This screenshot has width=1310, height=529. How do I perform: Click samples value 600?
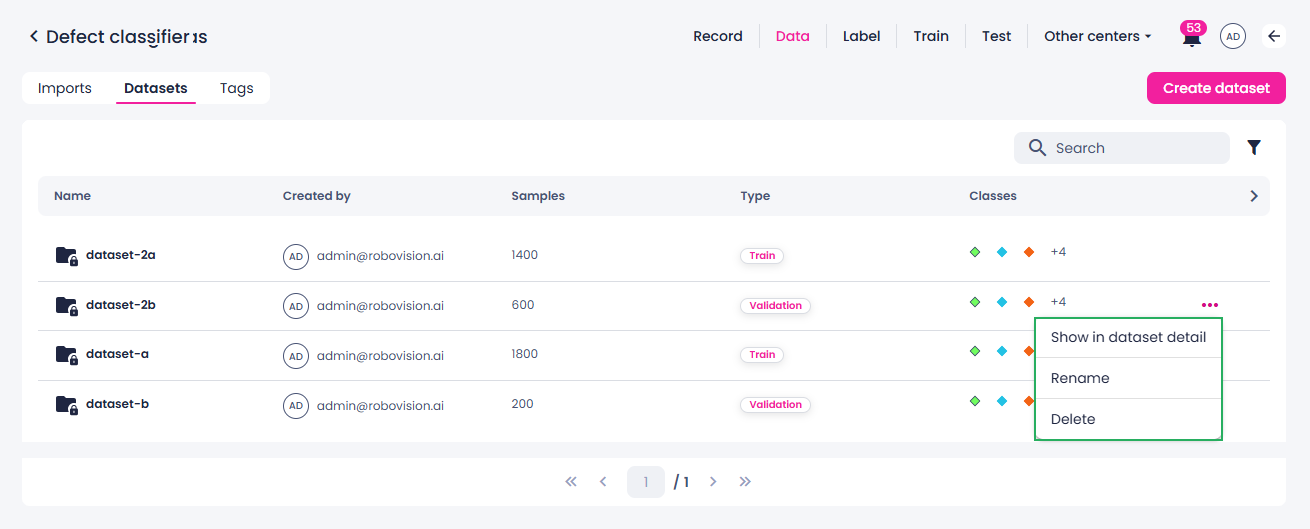point(522,305)
